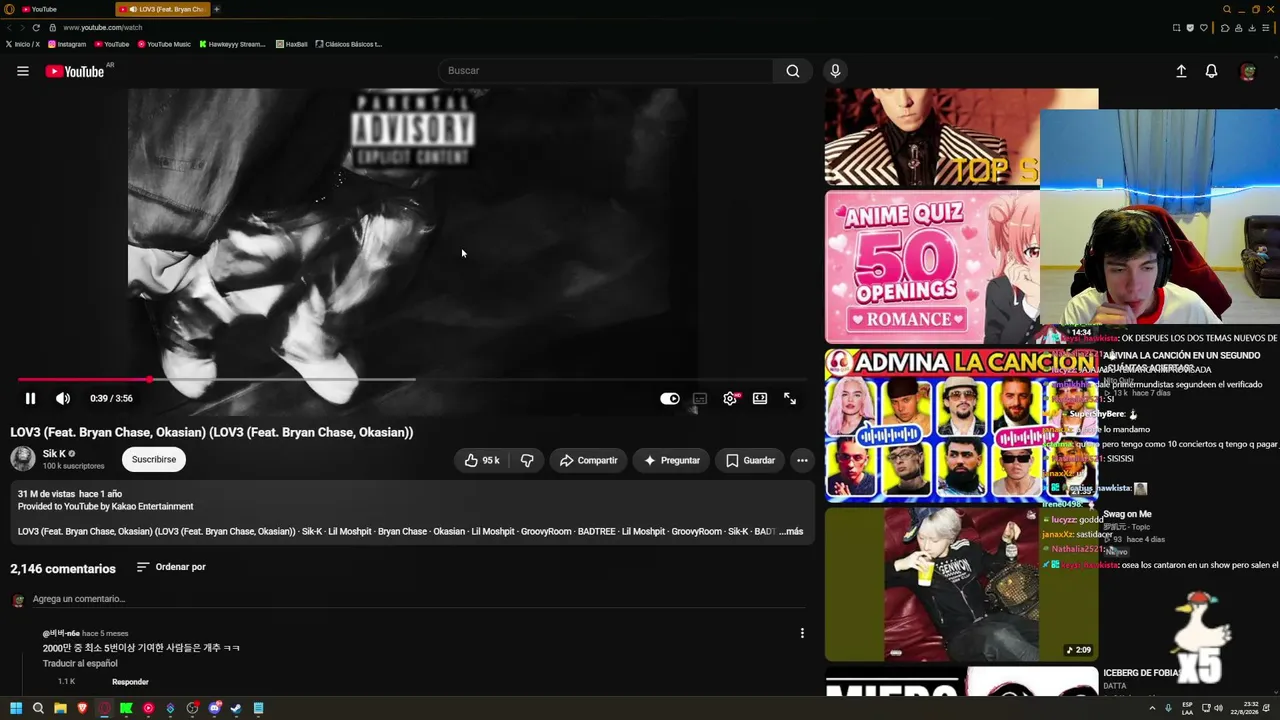Toggle the autoplay switch

pyautogui.click(x=670, y=398)
